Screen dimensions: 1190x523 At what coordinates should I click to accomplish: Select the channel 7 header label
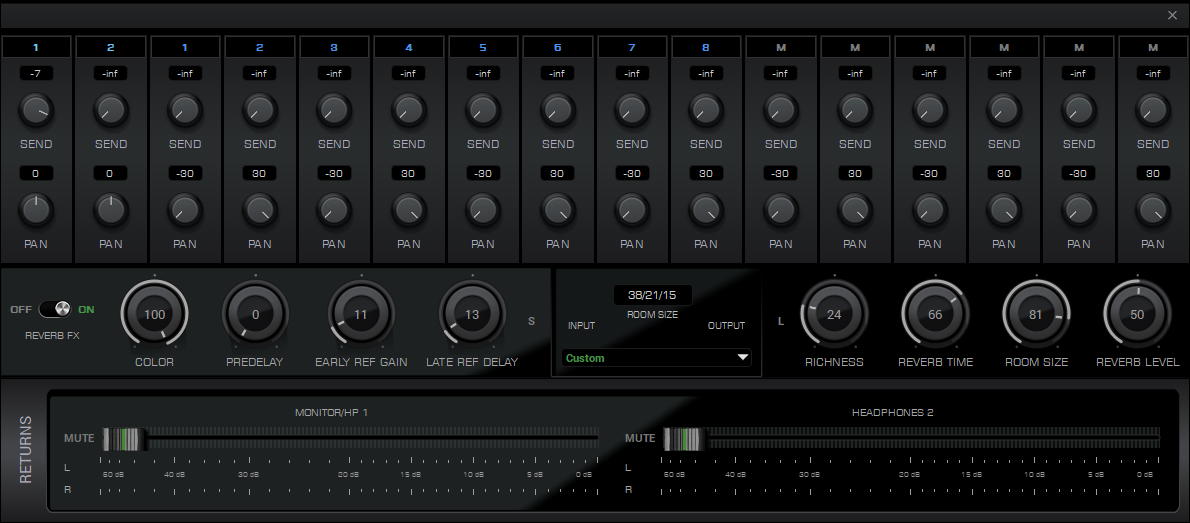pyautogui.click(x=631, y=47)
